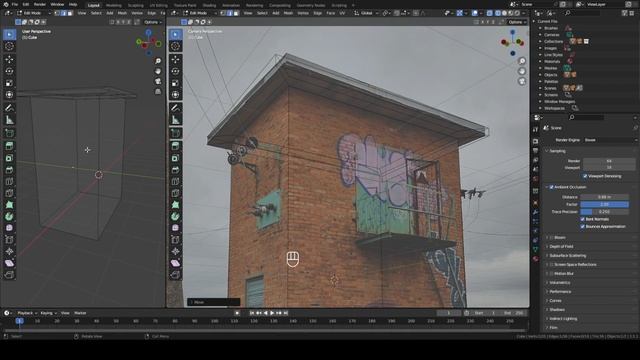This screenshot has width=640, height=360.
Task: Switch to the Shading workspace tab
Action: click(209, 5)
